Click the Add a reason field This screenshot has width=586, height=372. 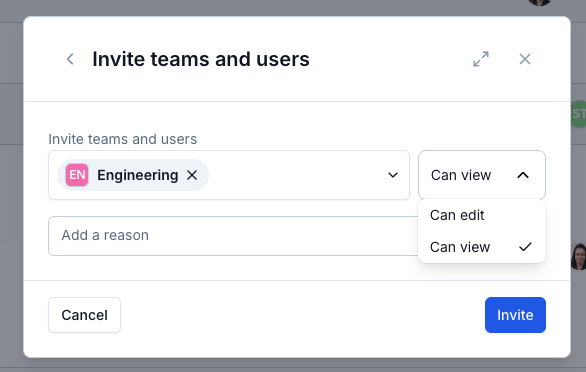pyautogui.click(x=233, y=236)
